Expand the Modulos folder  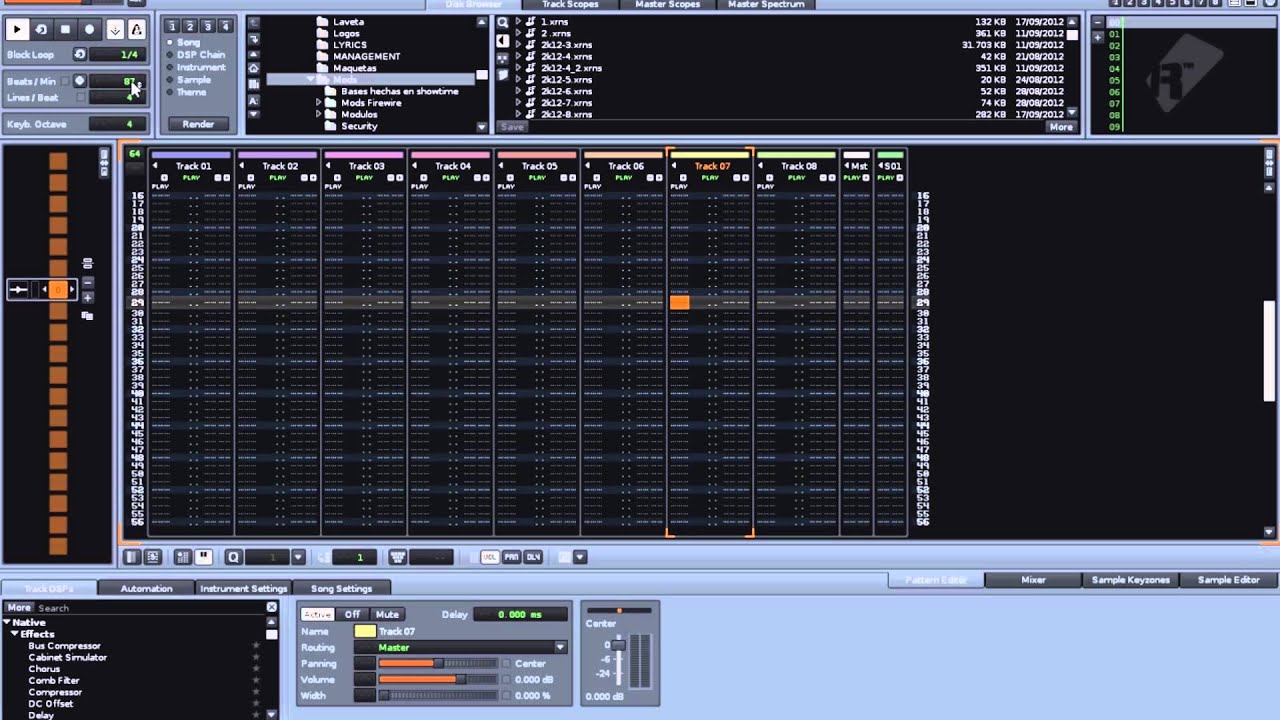coord(319,114)
